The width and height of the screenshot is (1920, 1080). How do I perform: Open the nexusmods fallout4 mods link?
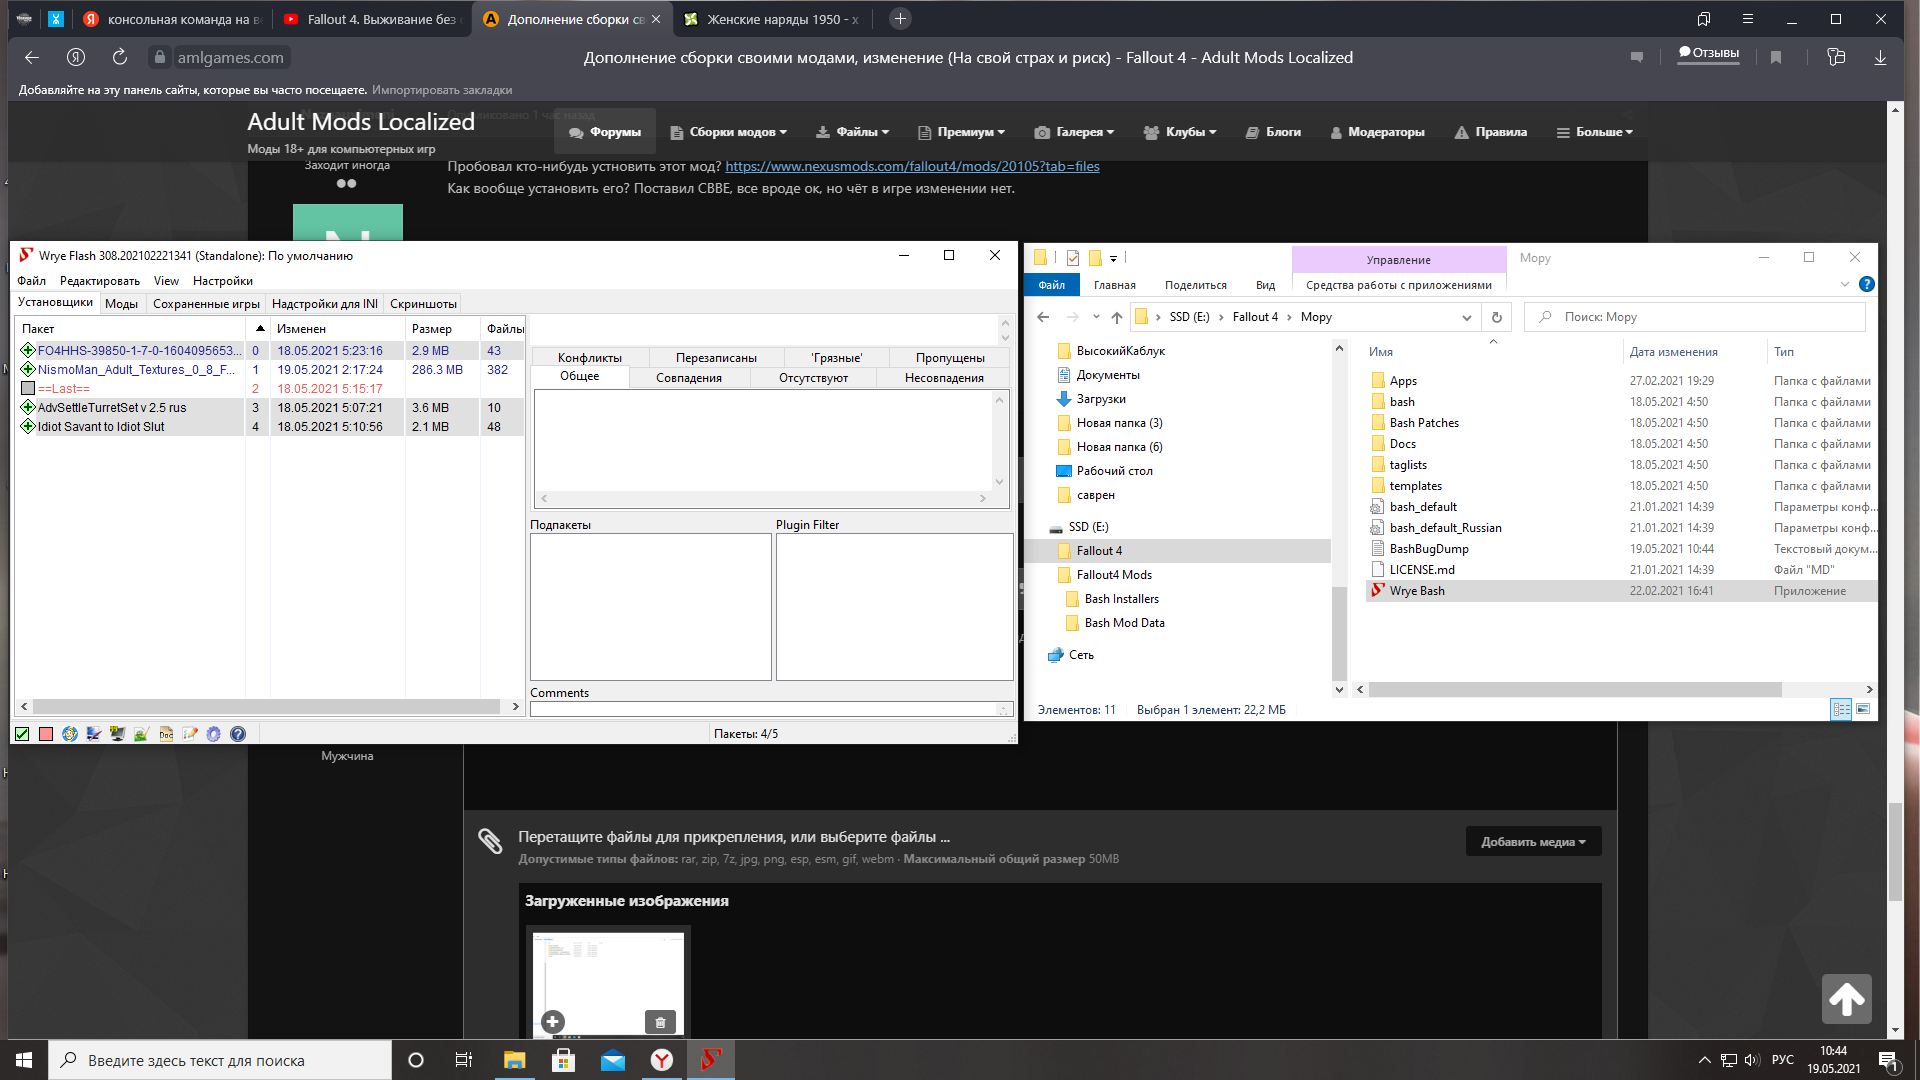[912, 167]
